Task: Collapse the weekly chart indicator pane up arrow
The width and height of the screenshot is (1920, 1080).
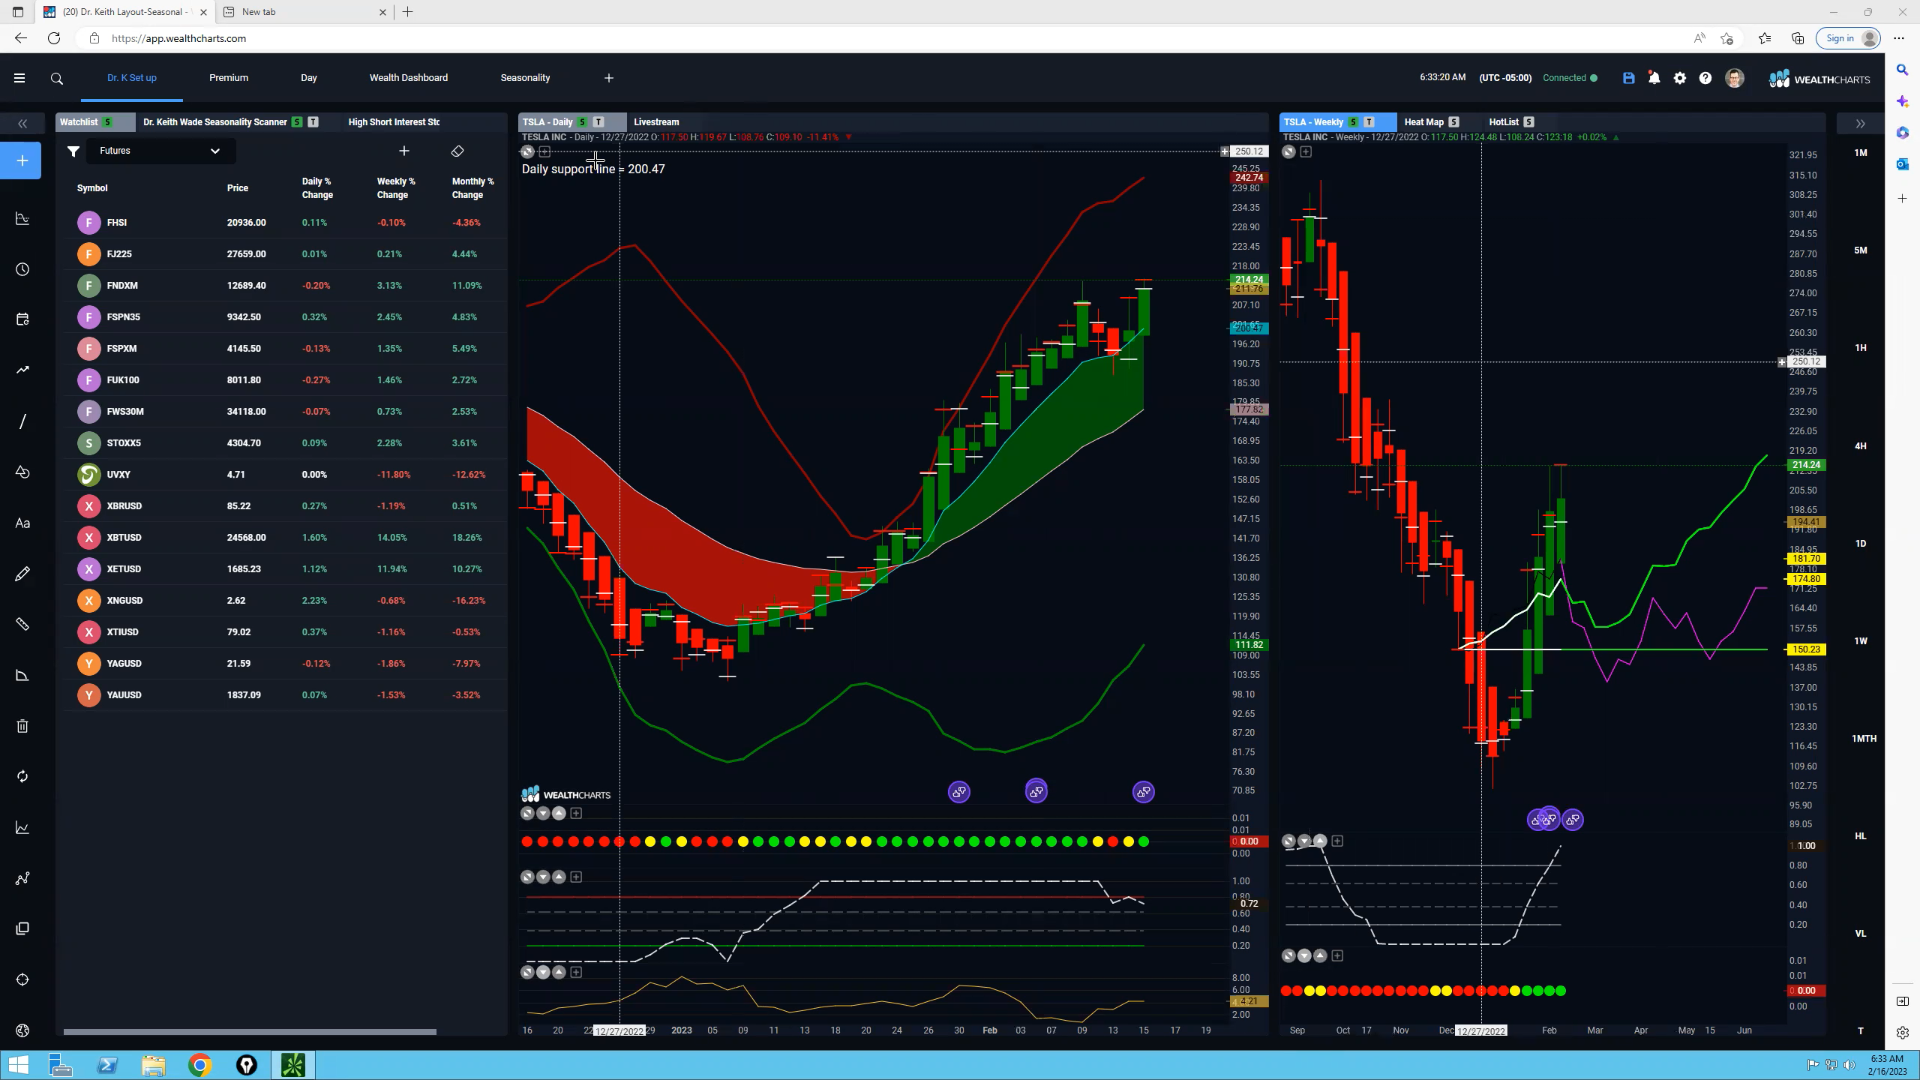Action: [x=1320, y=841]
